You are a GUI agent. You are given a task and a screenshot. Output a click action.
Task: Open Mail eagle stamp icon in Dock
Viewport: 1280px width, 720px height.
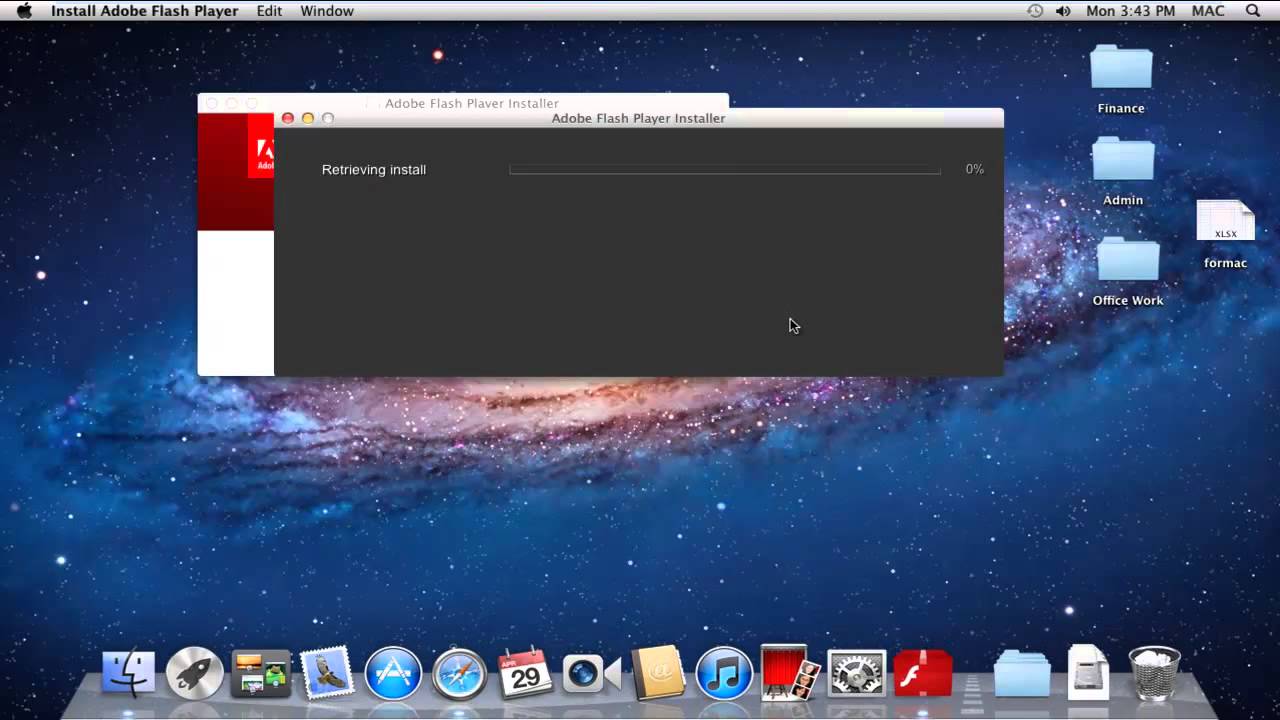coord(327,672)
